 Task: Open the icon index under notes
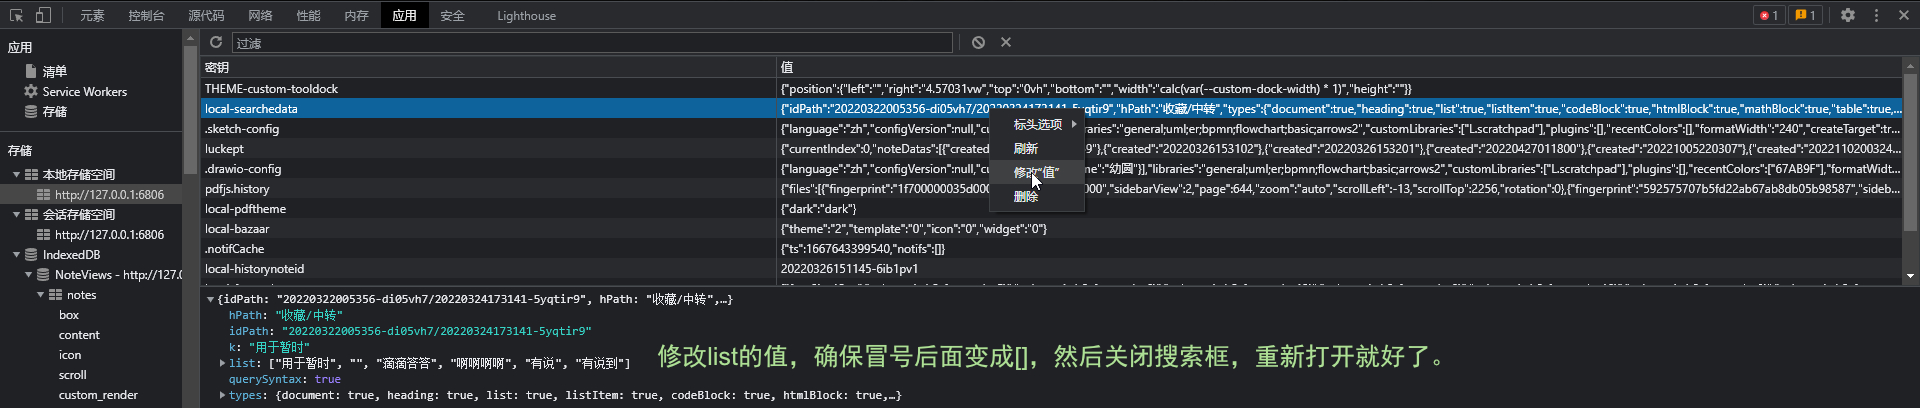(70, 355)
